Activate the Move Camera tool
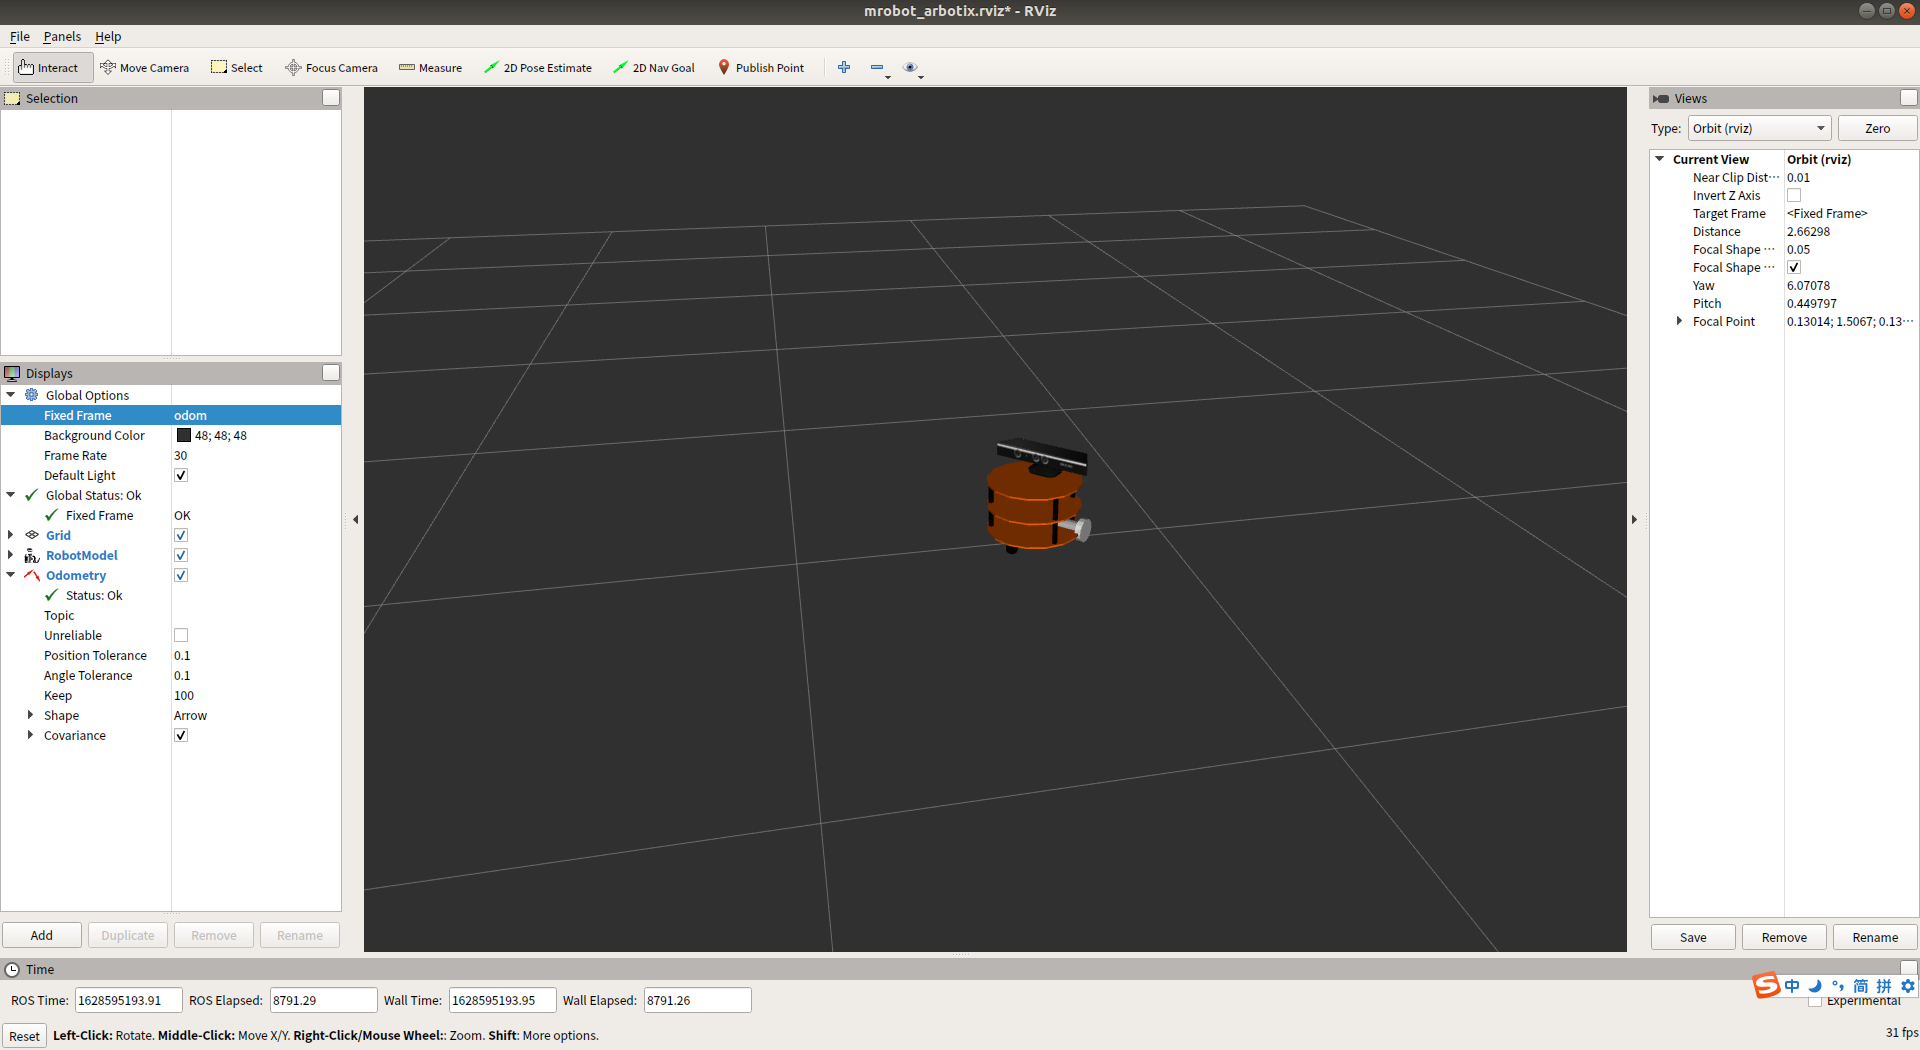The height and width of the screenshot is (1050, 1920). point(145,68)
